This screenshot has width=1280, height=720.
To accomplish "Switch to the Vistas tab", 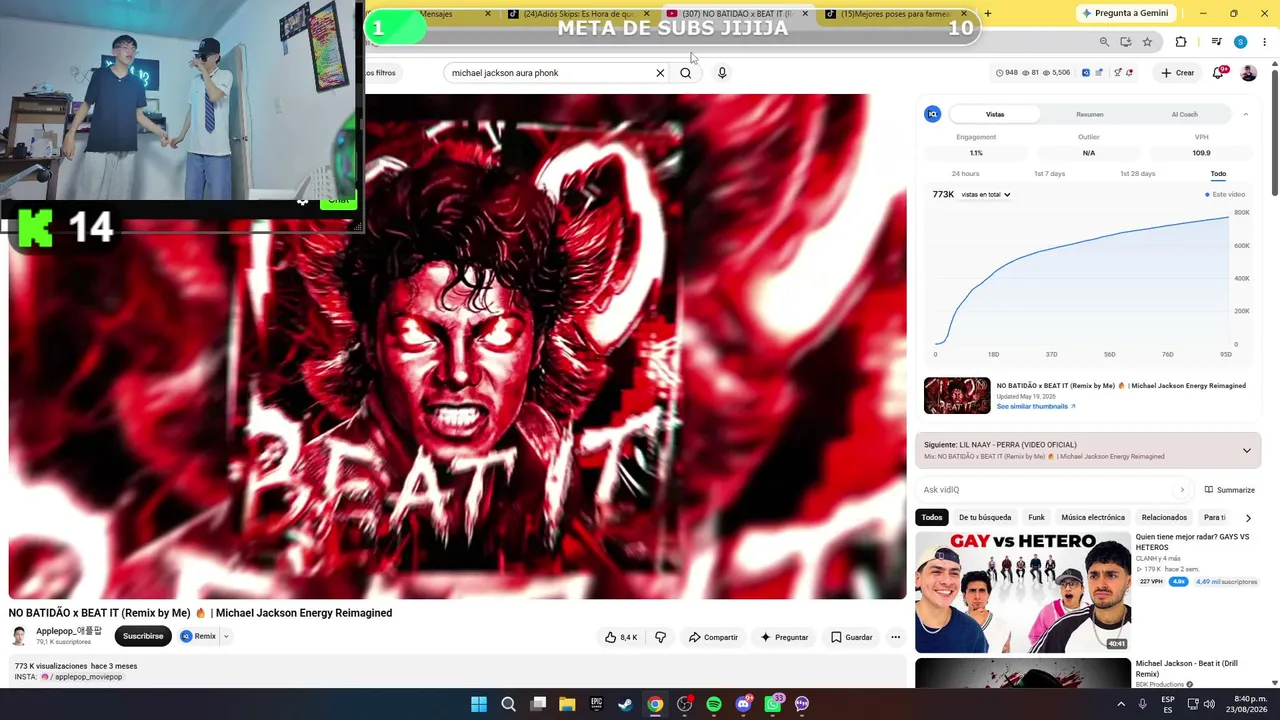I will tap(995, 114).
